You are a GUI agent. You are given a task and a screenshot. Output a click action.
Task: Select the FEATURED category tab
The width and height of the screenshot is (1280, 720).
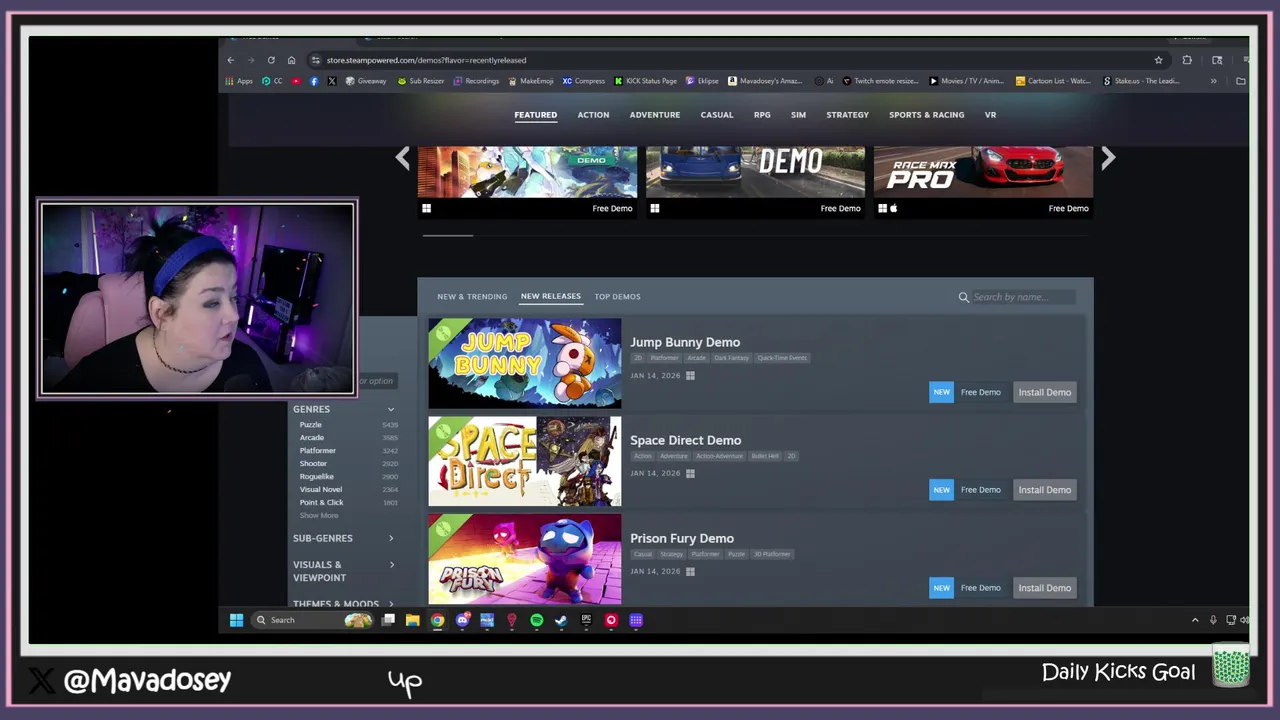click(536, 115)
